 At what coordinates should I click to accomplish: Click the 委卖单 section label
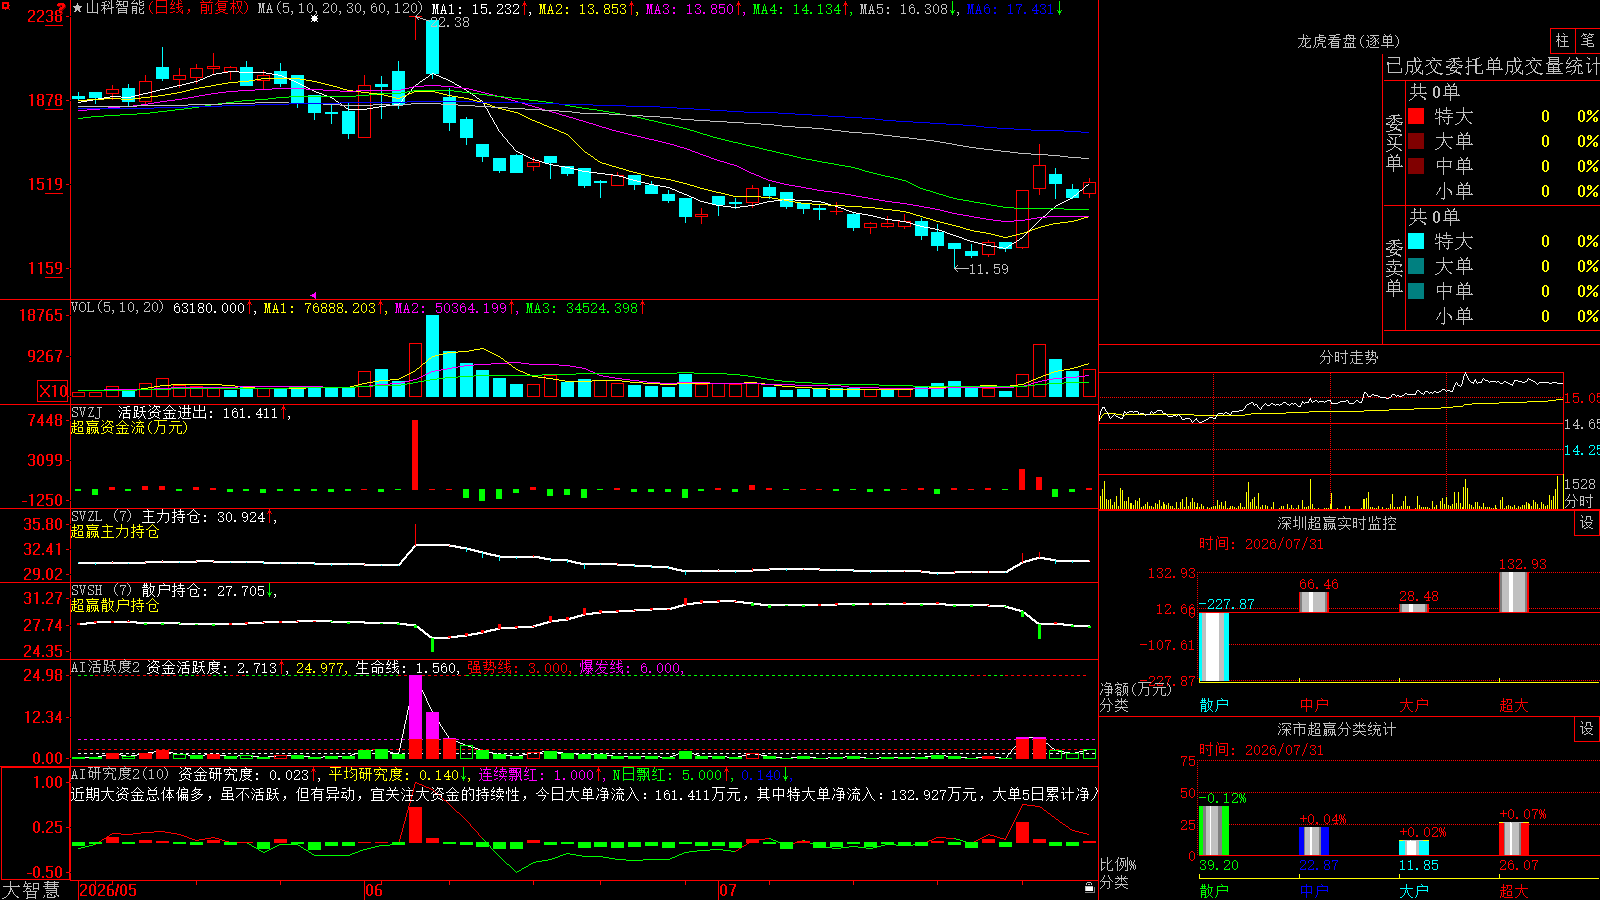(1394, 267)
